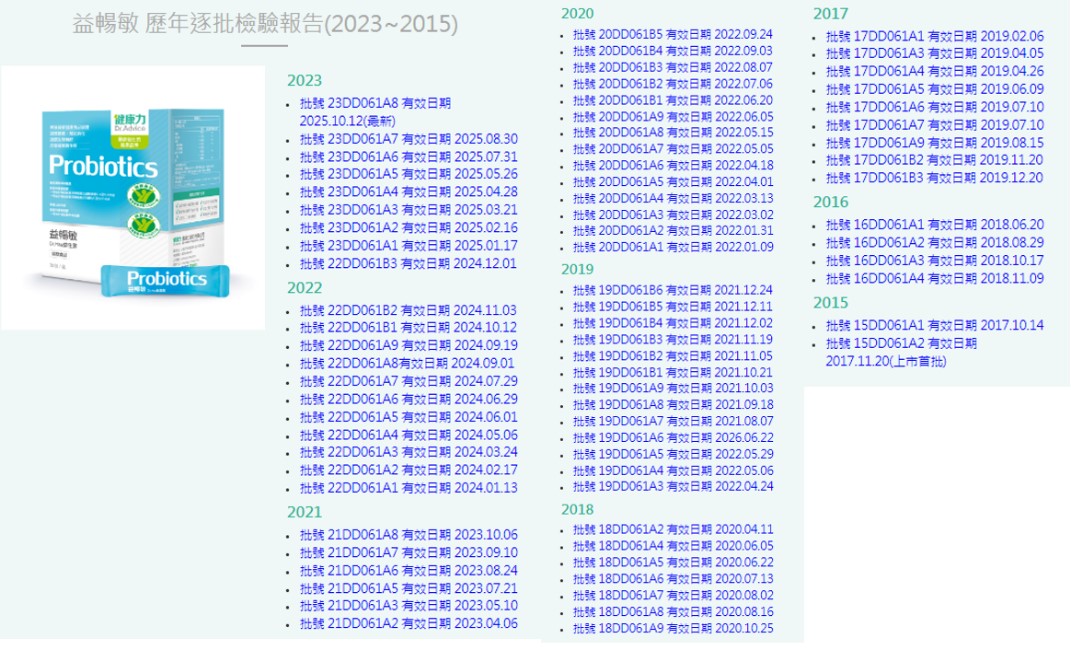Viewport: 1071px width, 650px height.
Task: View batch 21DD061A8 report expiring 2023.10.06
Action: coord(408,534)
